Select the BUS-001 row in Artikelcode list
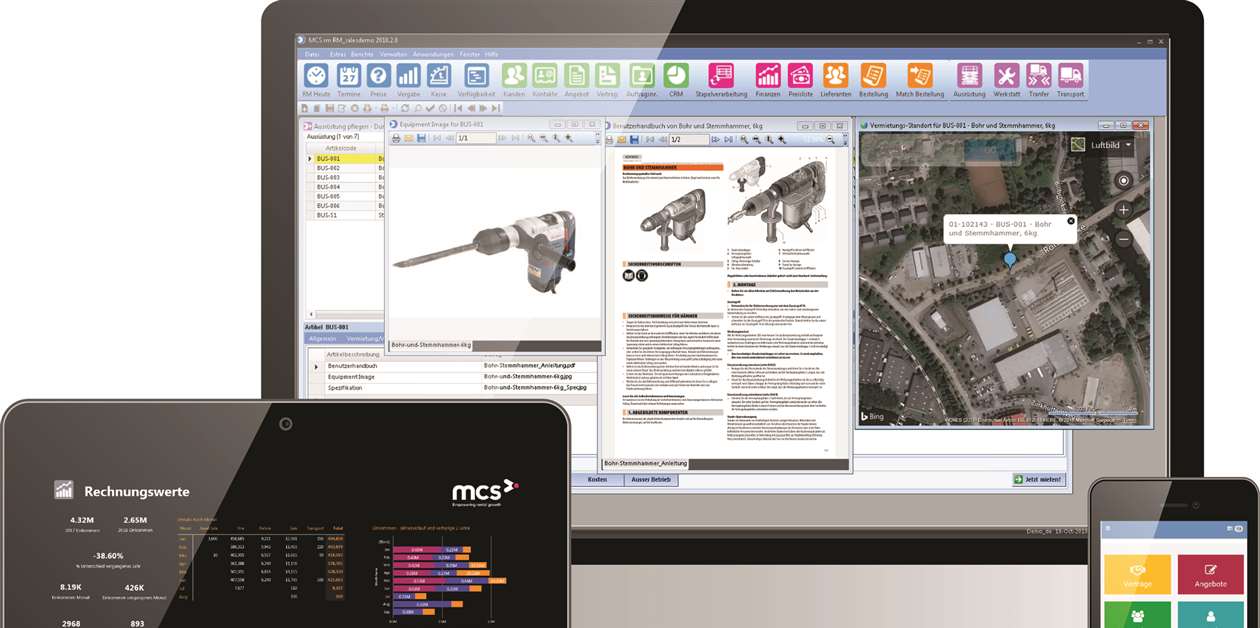 point(346,158)
